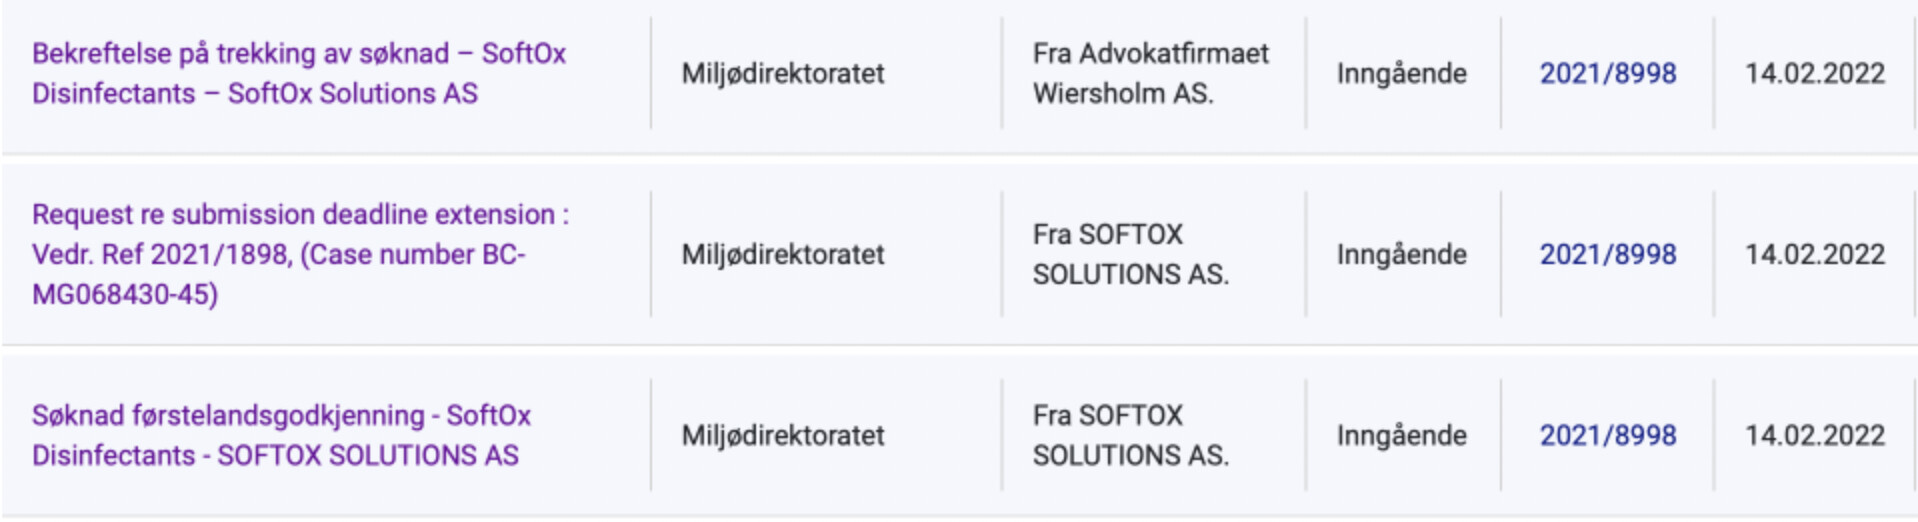
Task: Click Miljødirektoratet in the Søknad førstelandsgodkjenning row
Action: tap(783, 435)
